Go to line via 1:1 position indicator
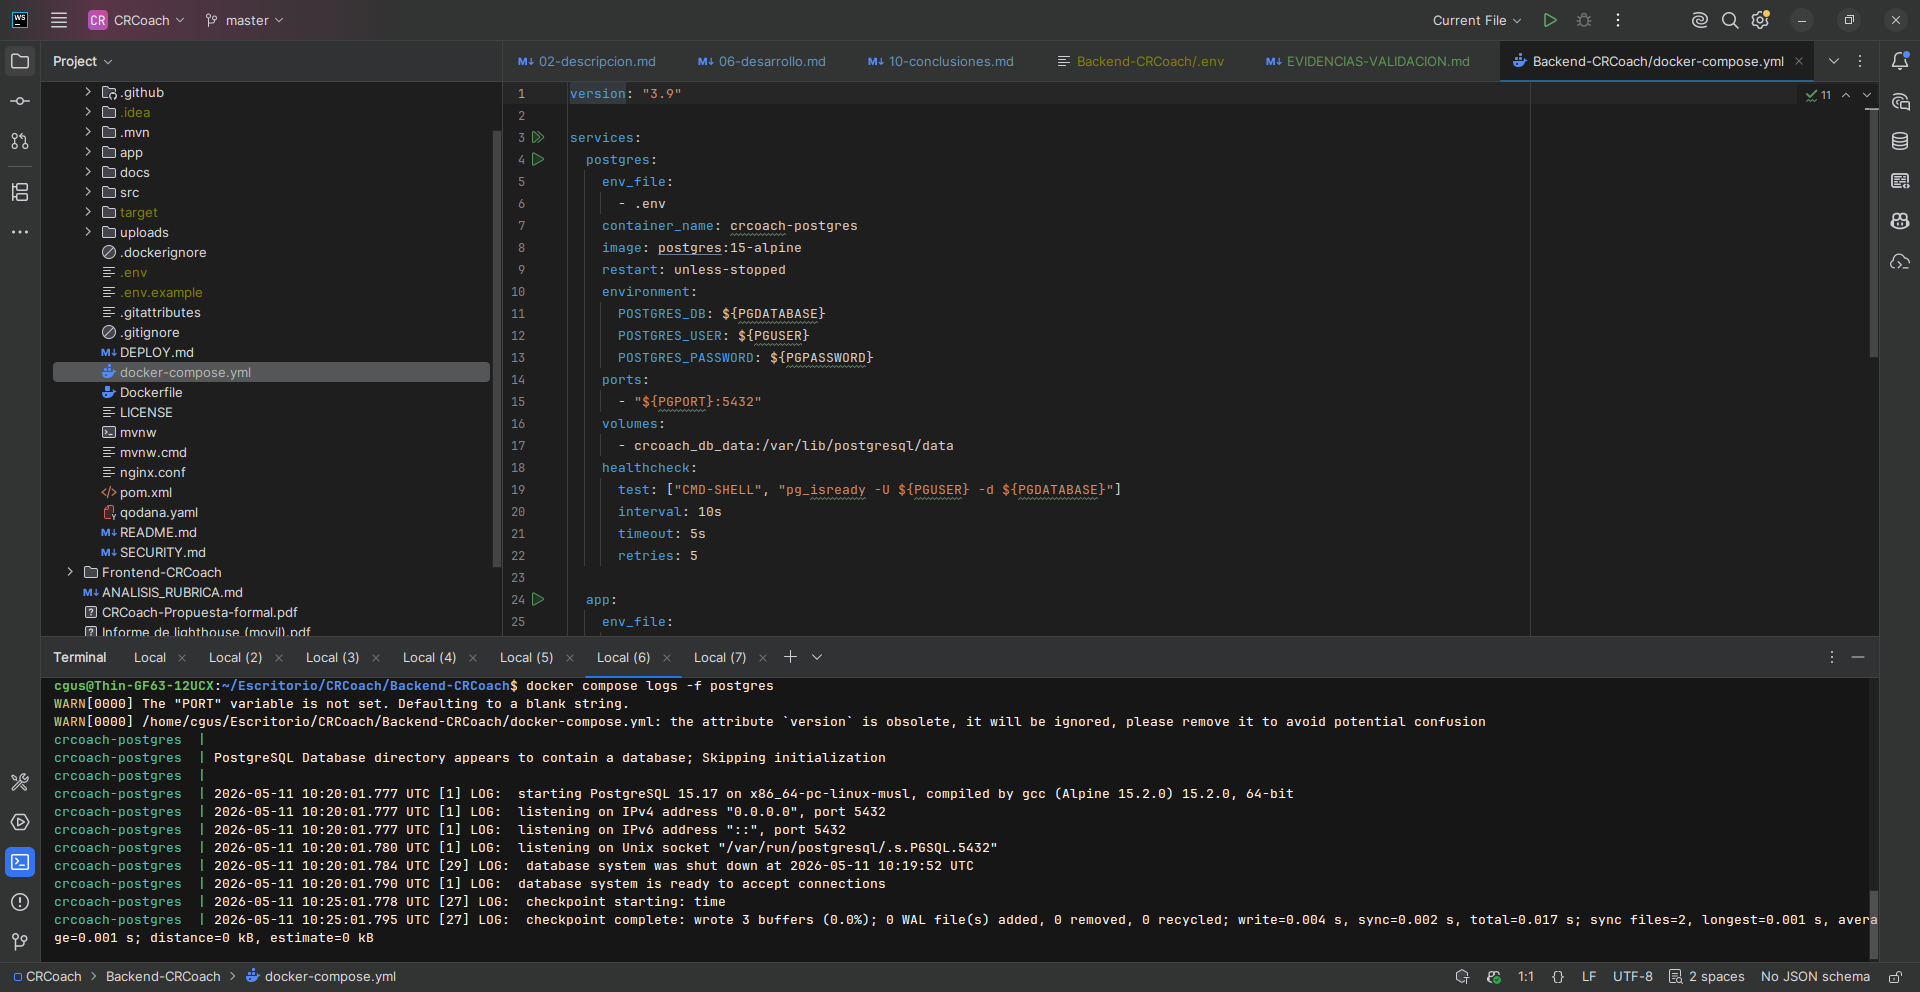The width and height of the screenshot is (1920, 992). (1526, 977)
